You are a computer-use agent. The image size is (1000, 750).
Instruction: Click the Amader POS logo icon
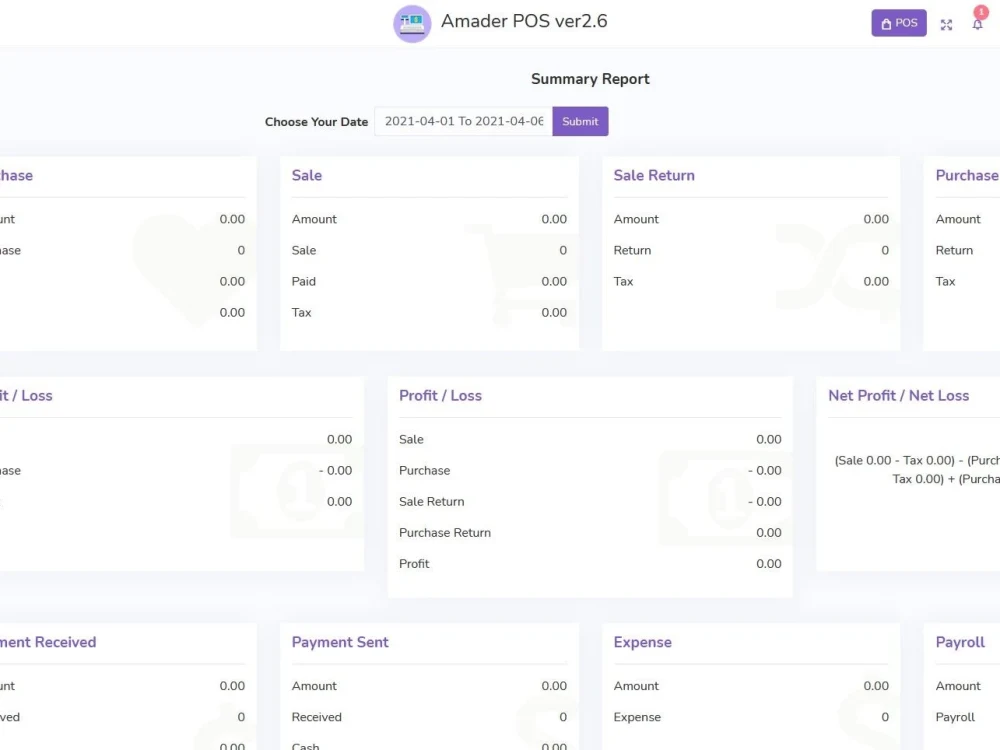click(x=412, y=24)
